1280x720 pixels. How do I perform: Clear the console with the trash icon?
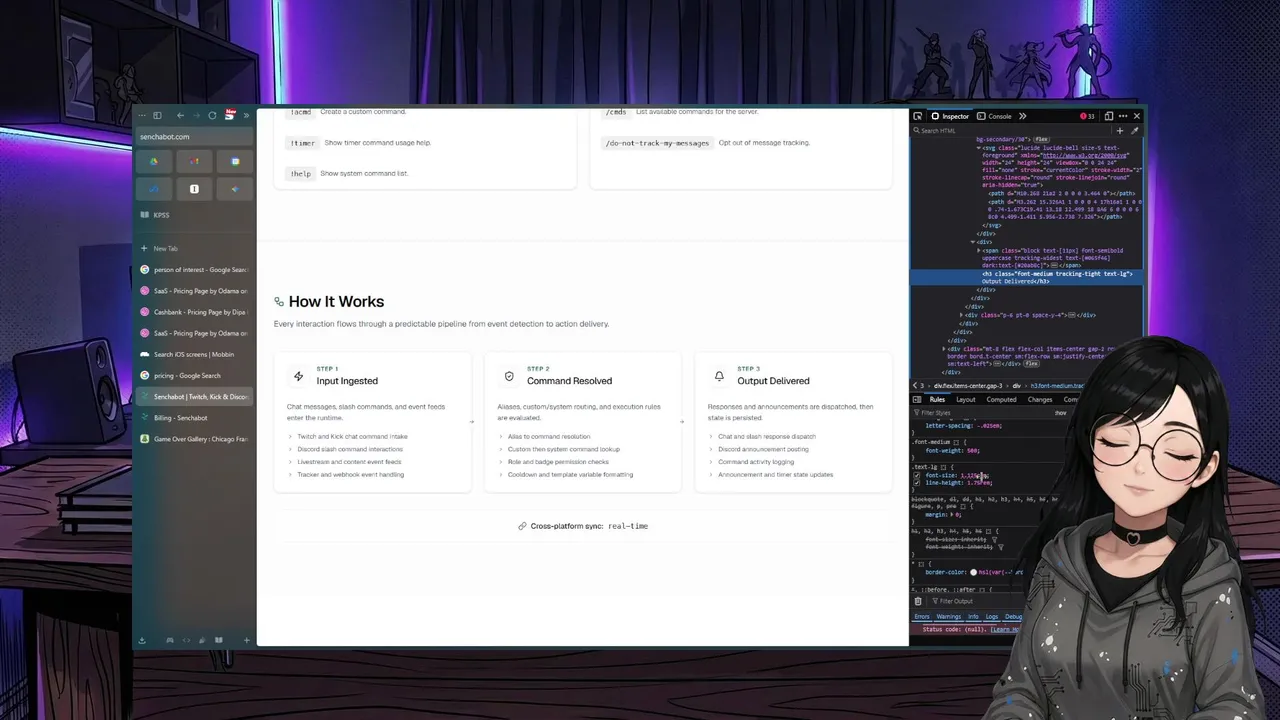tap(918, 601)
